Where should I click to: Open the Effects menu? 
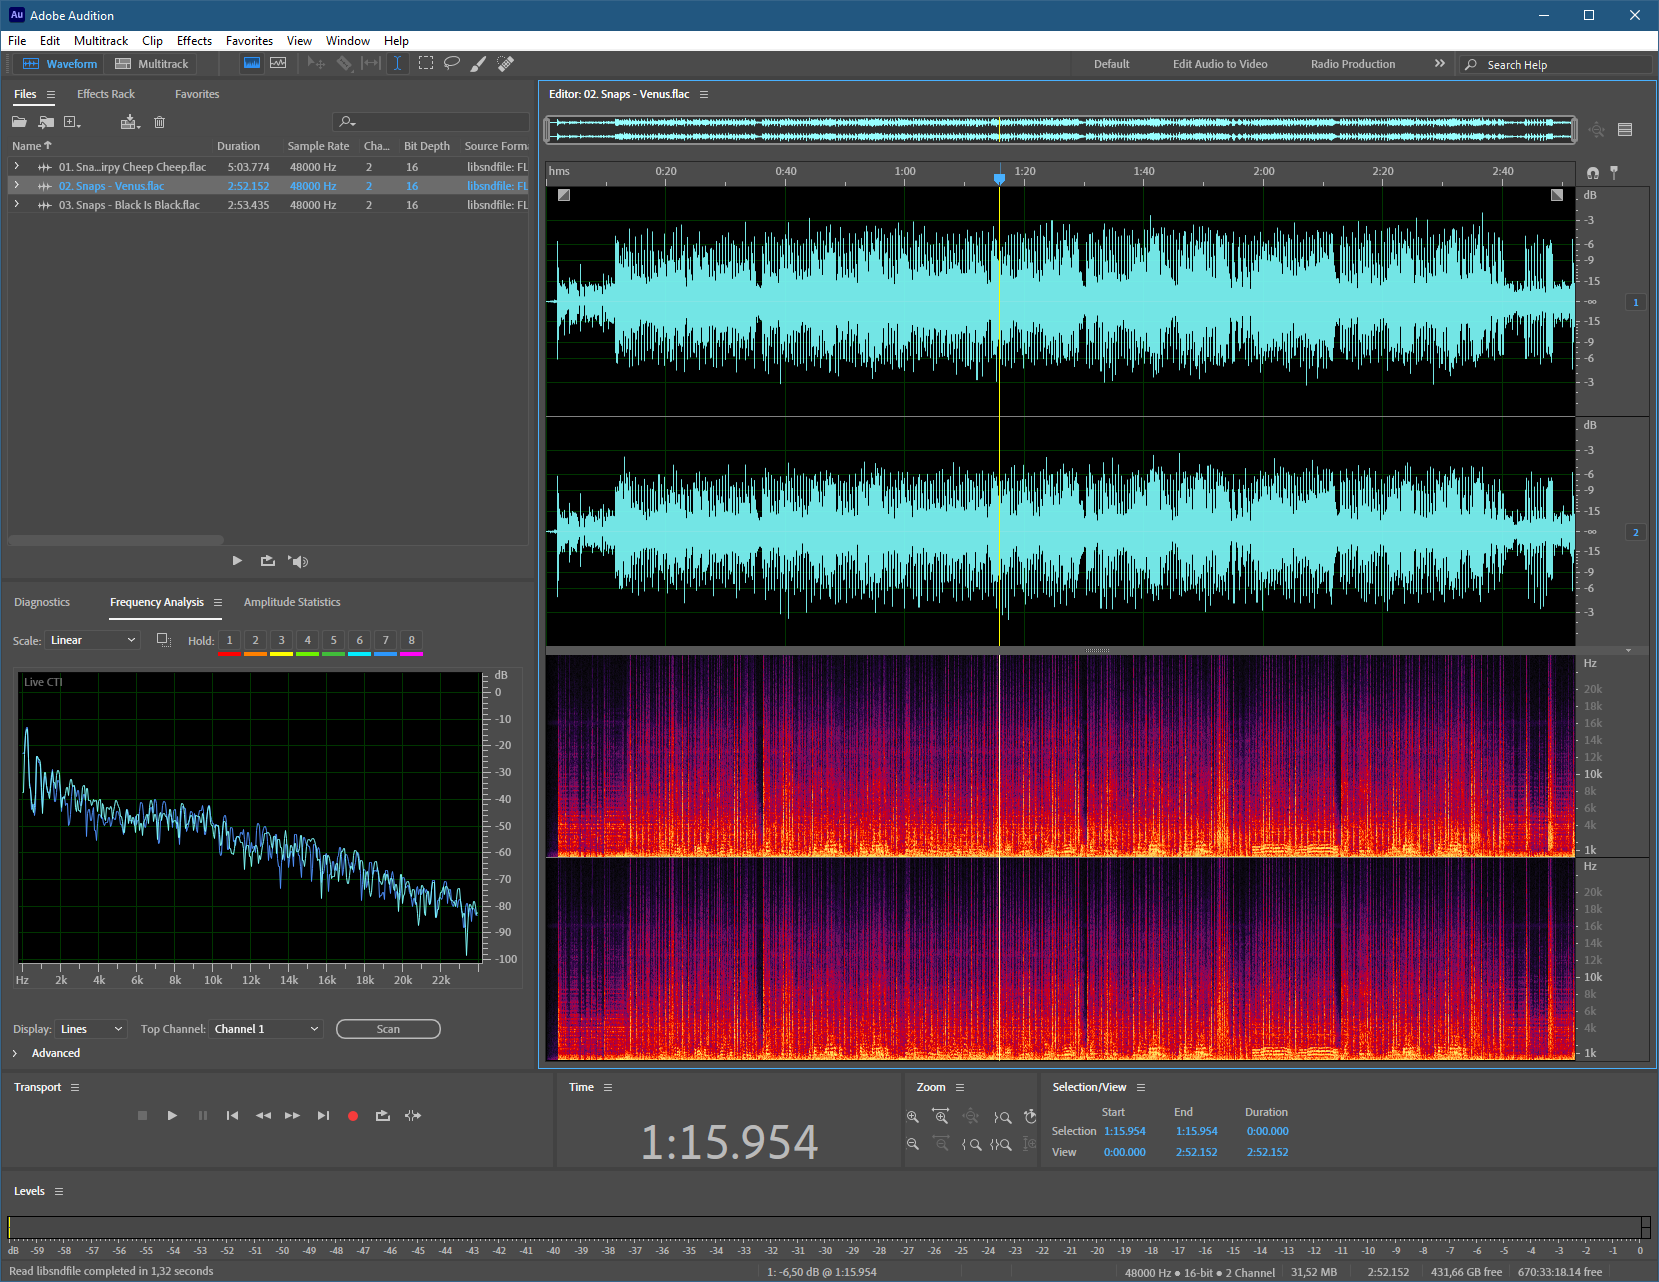[194, 41]
